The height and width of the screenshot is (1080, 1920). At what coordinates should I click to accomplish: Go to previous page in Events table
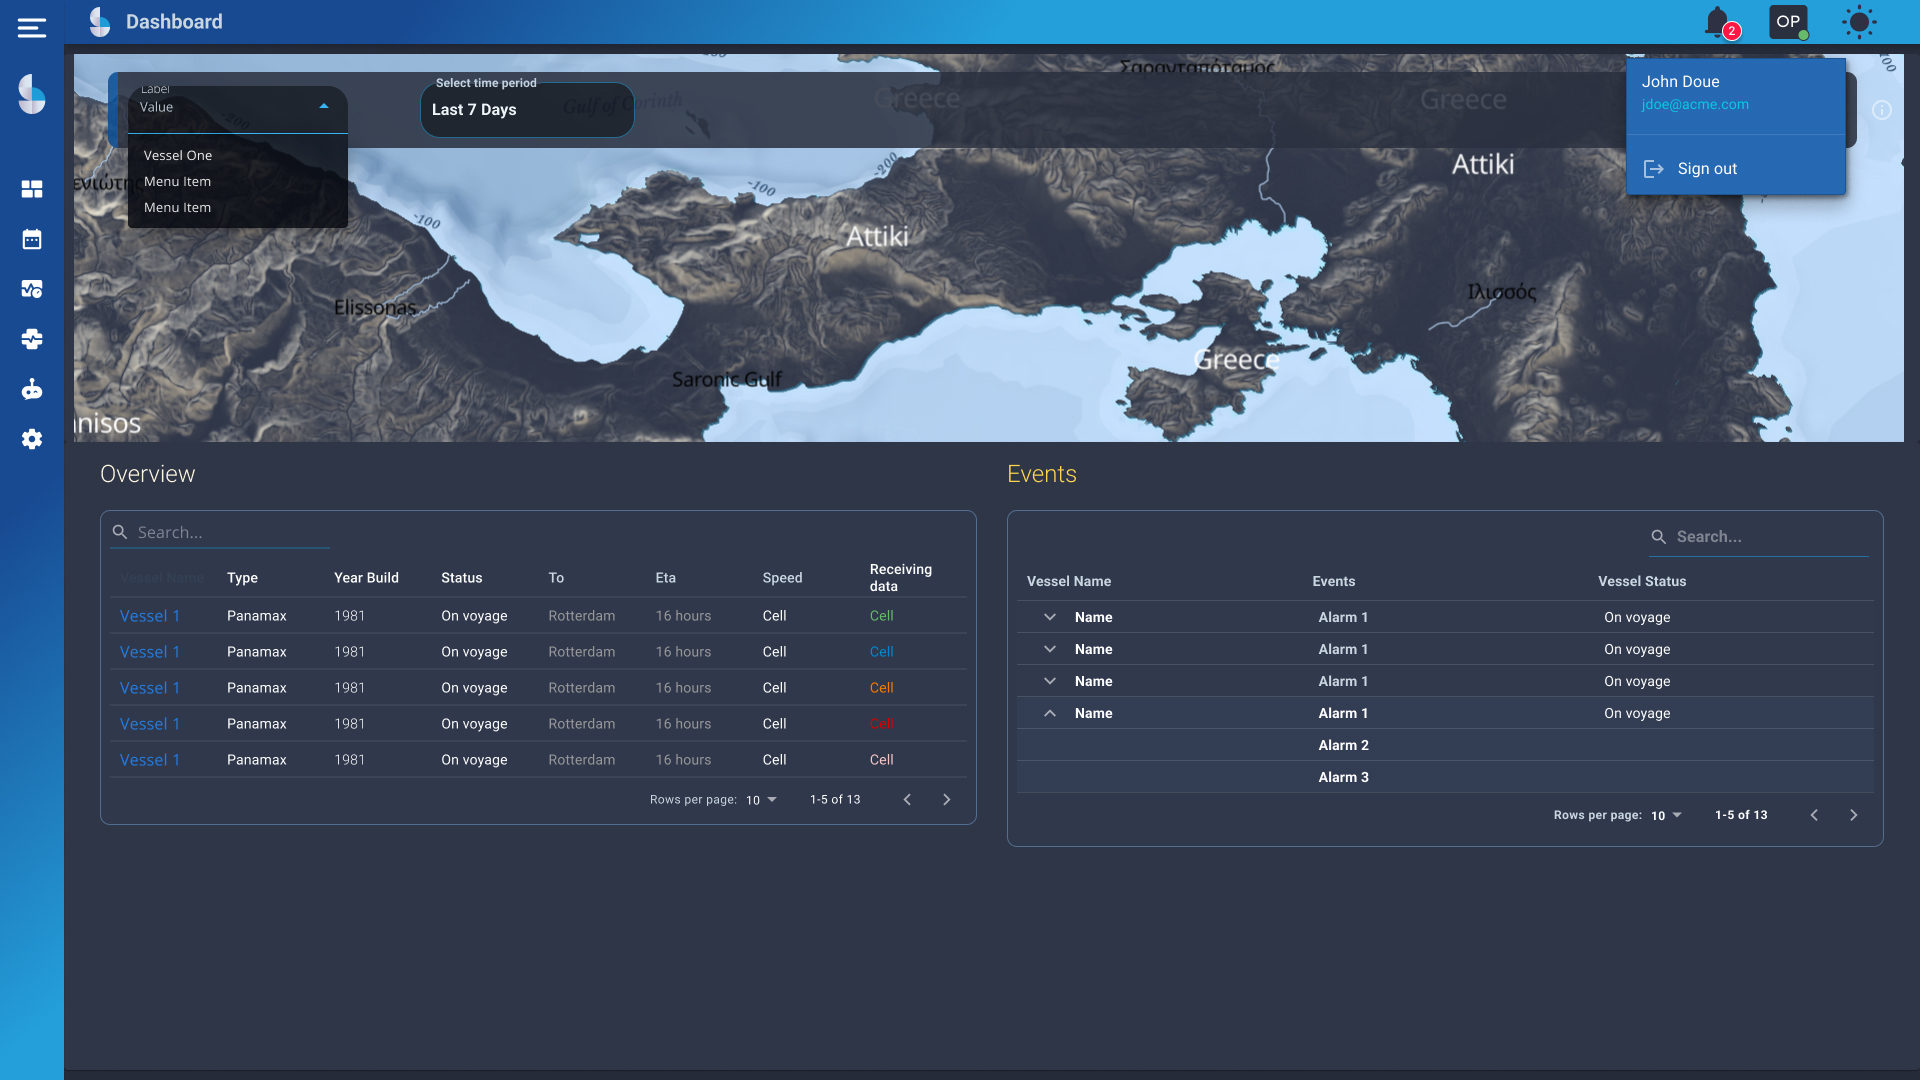pos(1814,816)
